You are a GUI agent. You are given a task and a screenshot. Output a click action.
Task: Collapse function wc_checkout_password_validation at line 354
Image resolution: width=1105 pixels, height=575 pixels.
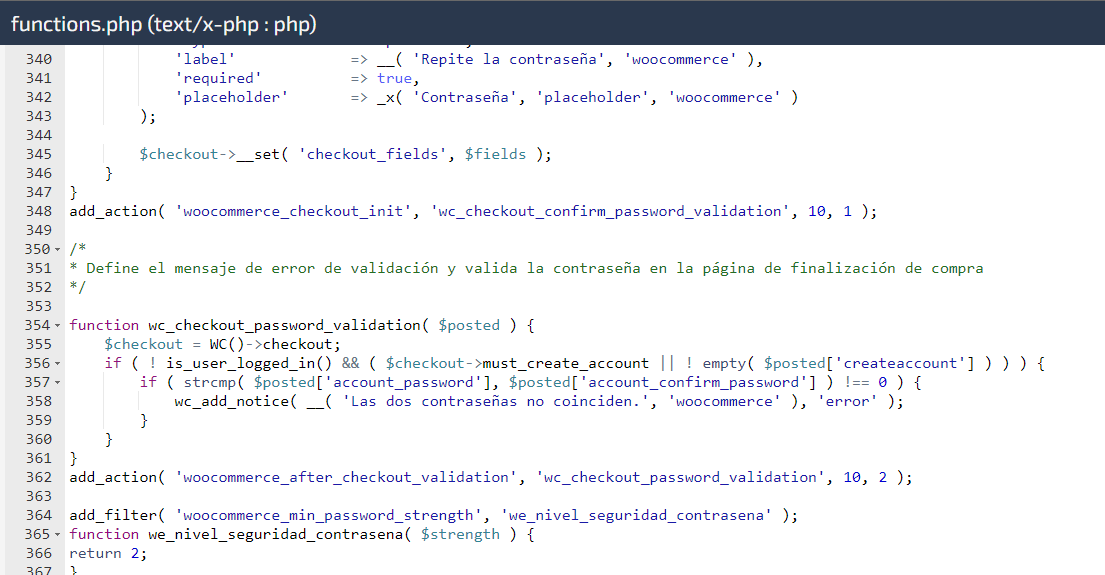click(x=58, y=326)
